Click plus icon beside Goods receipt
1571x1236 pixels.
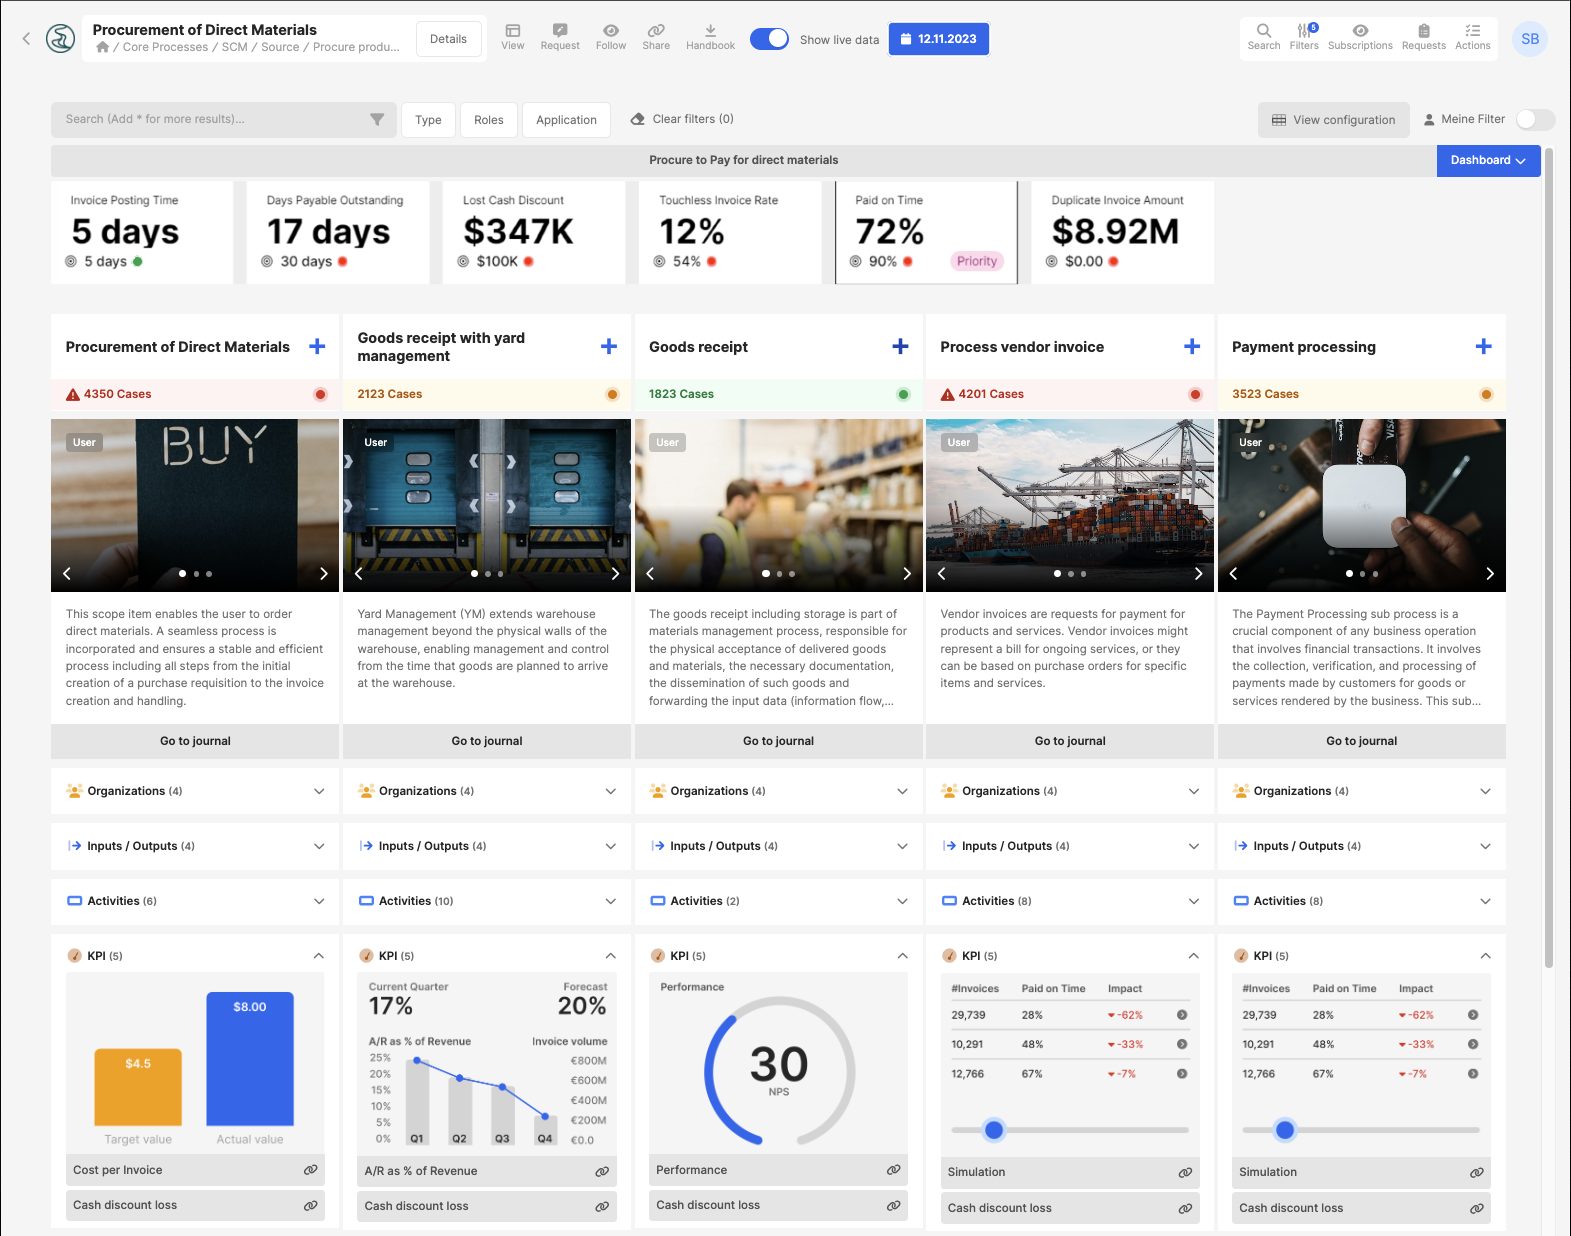(900, 346)
